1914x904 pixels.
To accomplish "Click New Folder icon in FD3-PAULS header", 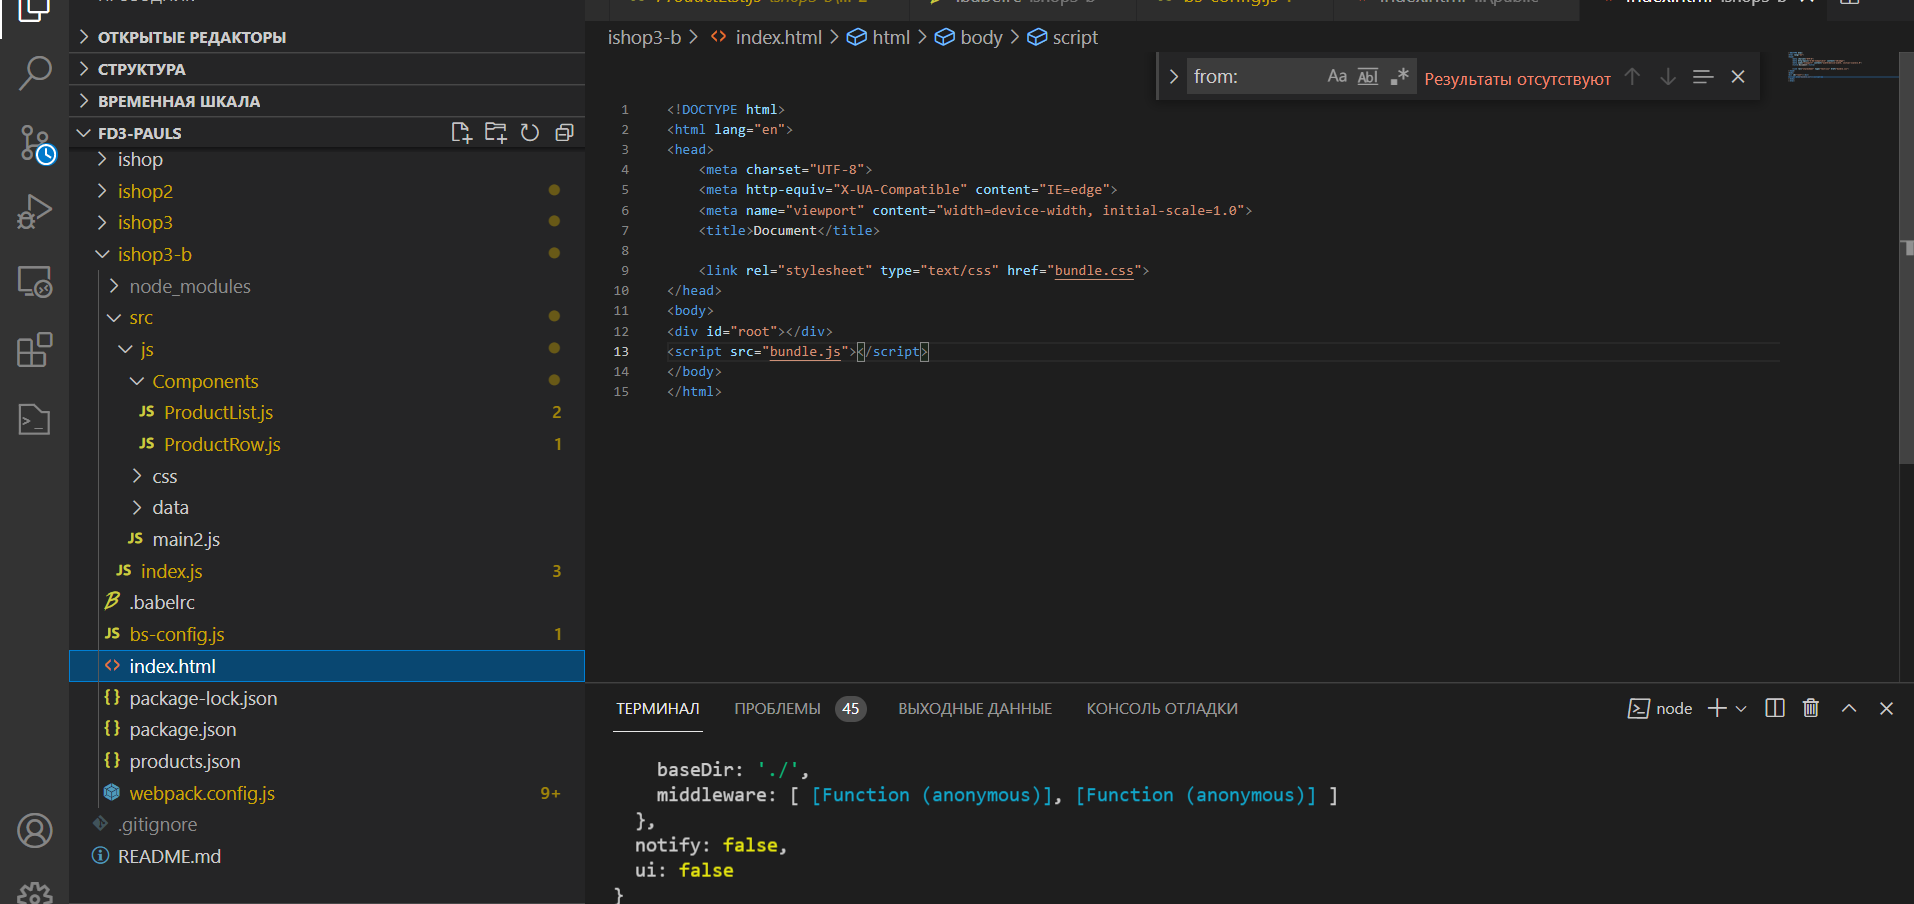I will point(496,133).
